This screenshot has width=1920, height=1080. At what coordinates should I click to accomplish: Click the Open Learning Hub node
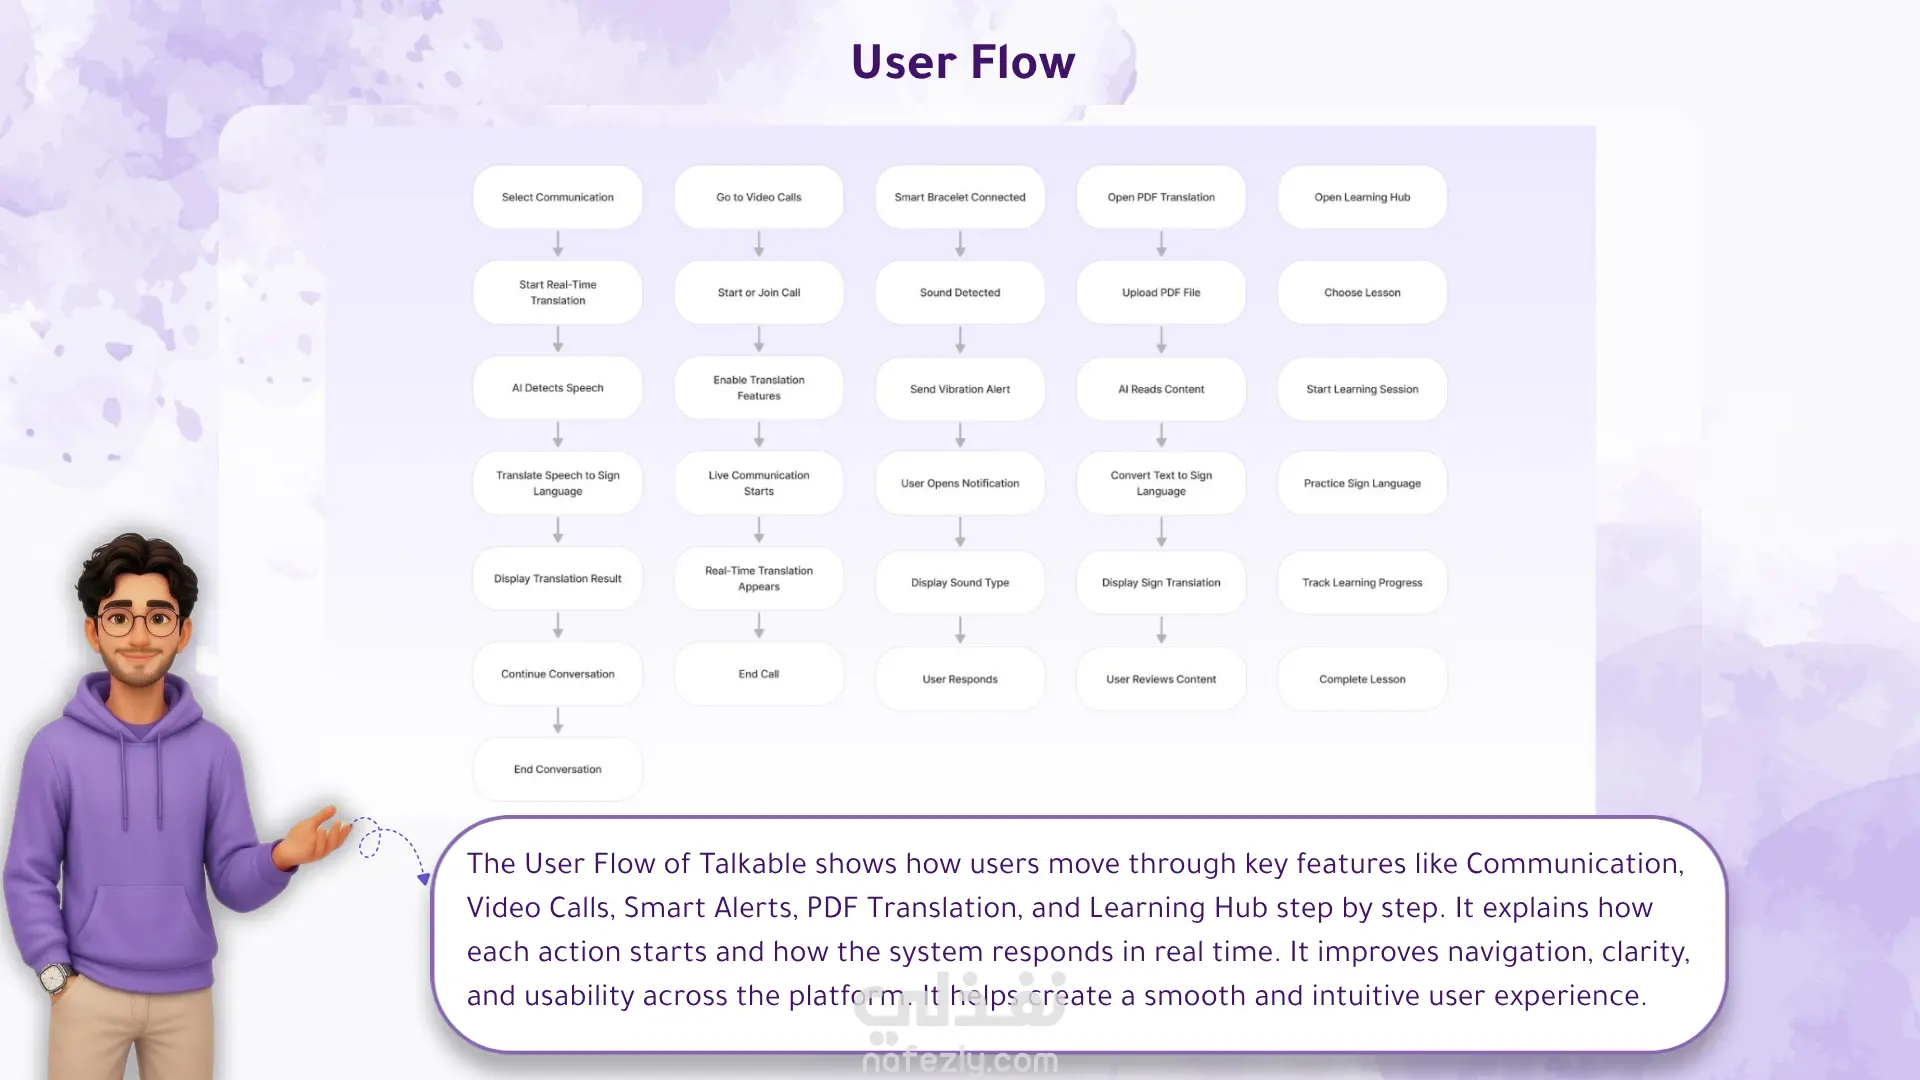(x=1362, y=197)
